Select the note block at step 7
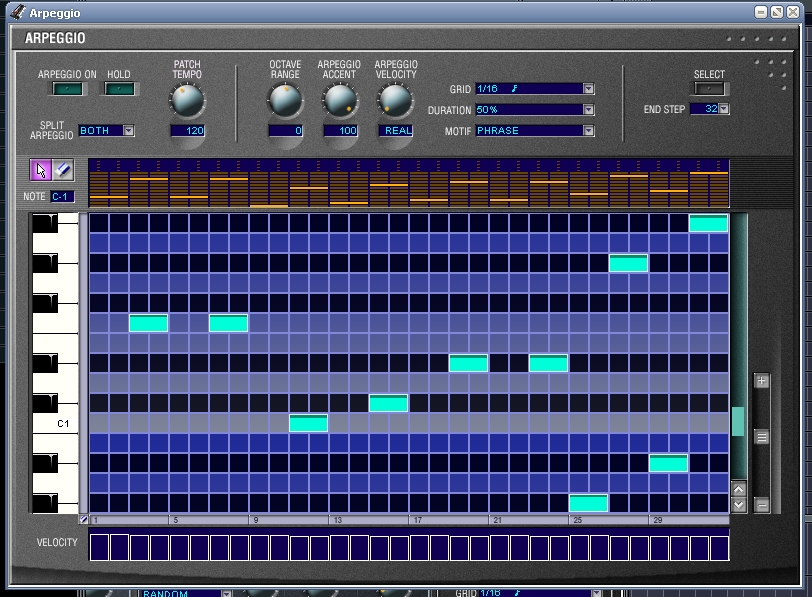 [228, 323]
